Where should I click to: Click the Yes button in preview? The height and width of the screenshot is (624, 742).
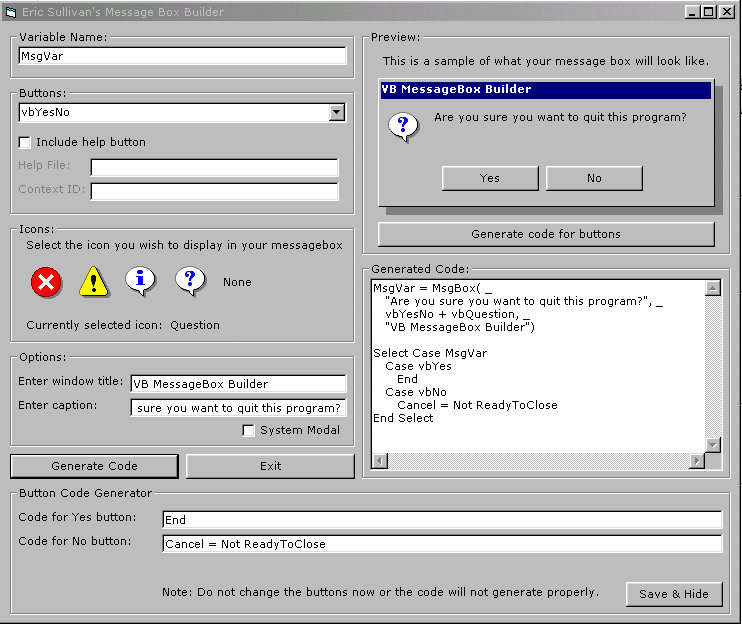[x=489, y=178]
